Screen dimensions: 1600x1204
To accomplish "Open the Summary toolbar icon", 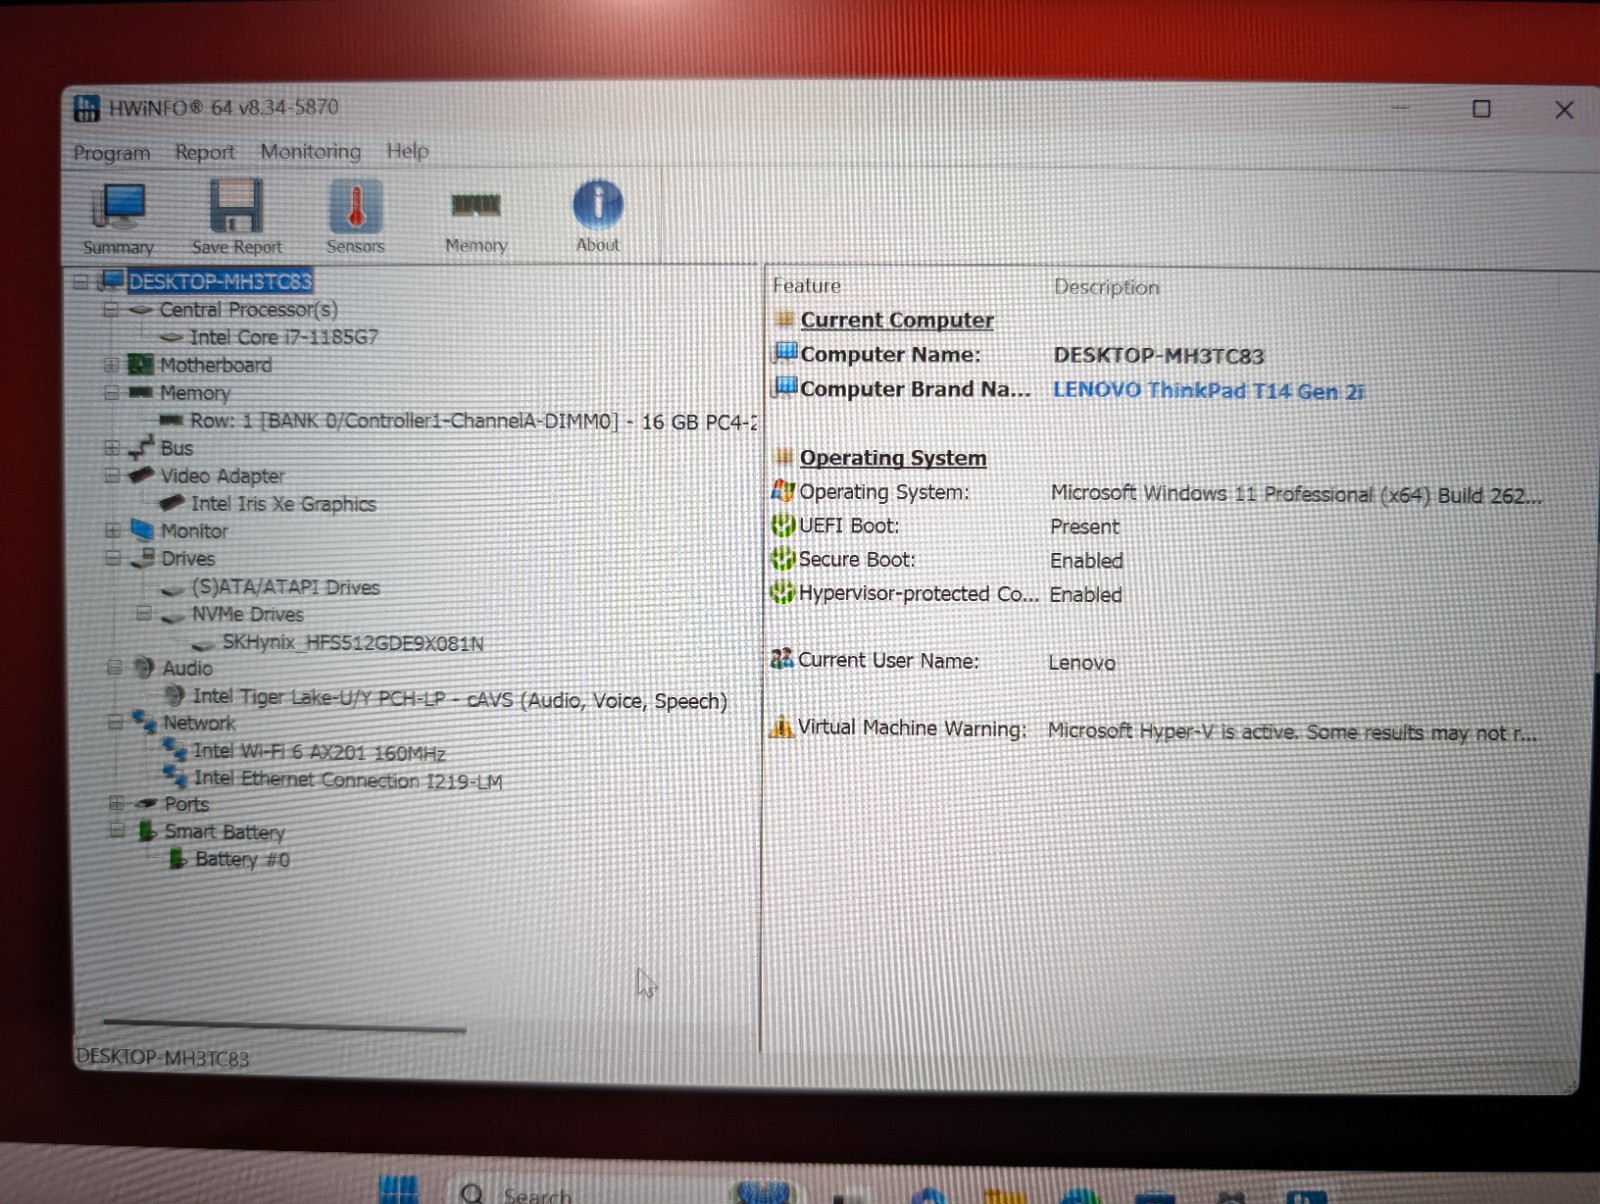I will (x=118, y=217).
